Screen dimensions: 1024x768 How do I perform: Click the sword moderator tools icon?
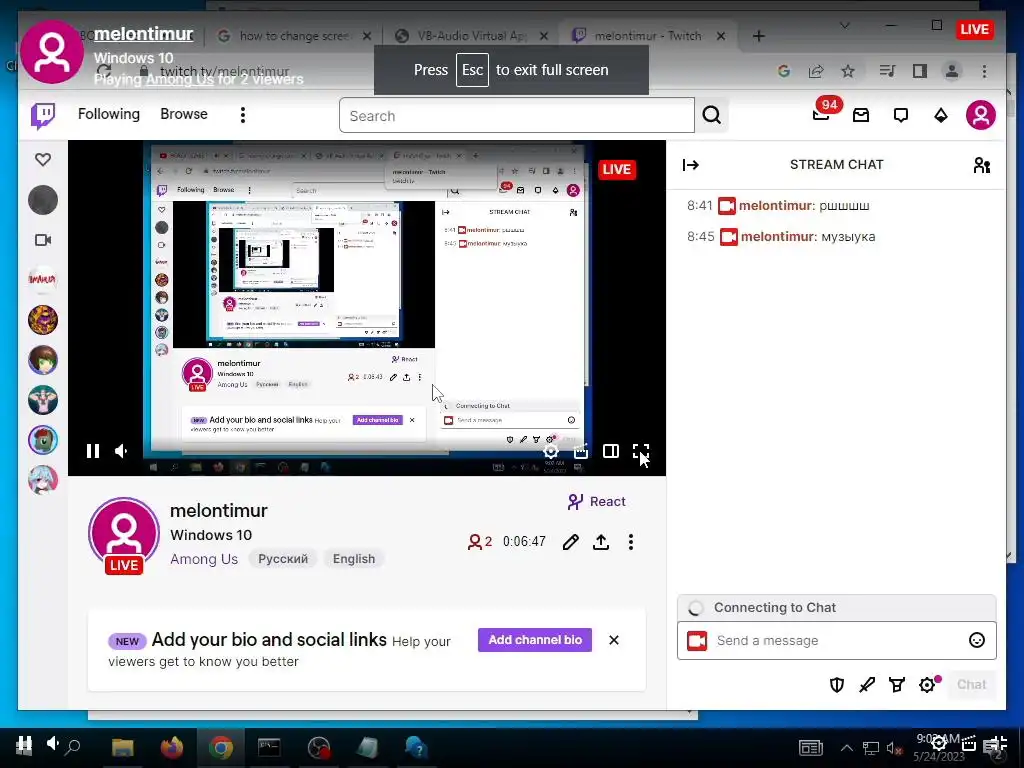(x=867, y=684)
